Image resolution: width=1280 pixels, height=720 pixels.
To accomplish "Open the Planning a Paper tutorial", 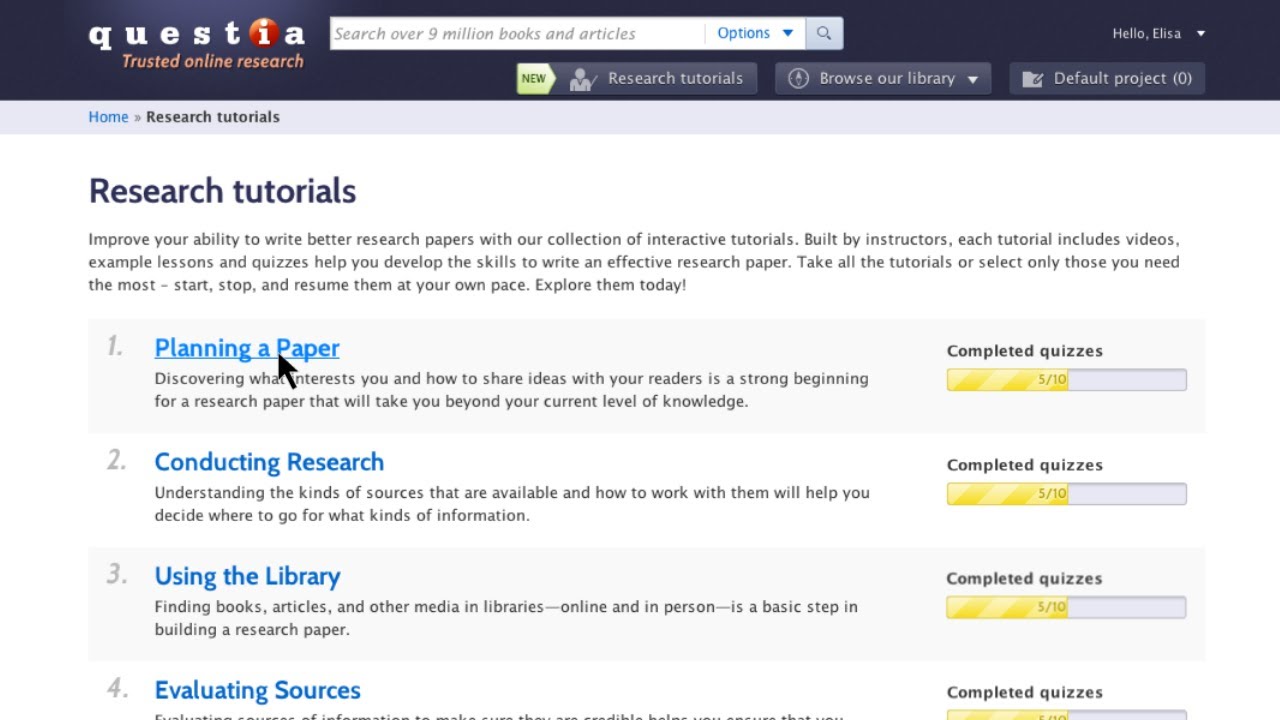I will (247, 348).
